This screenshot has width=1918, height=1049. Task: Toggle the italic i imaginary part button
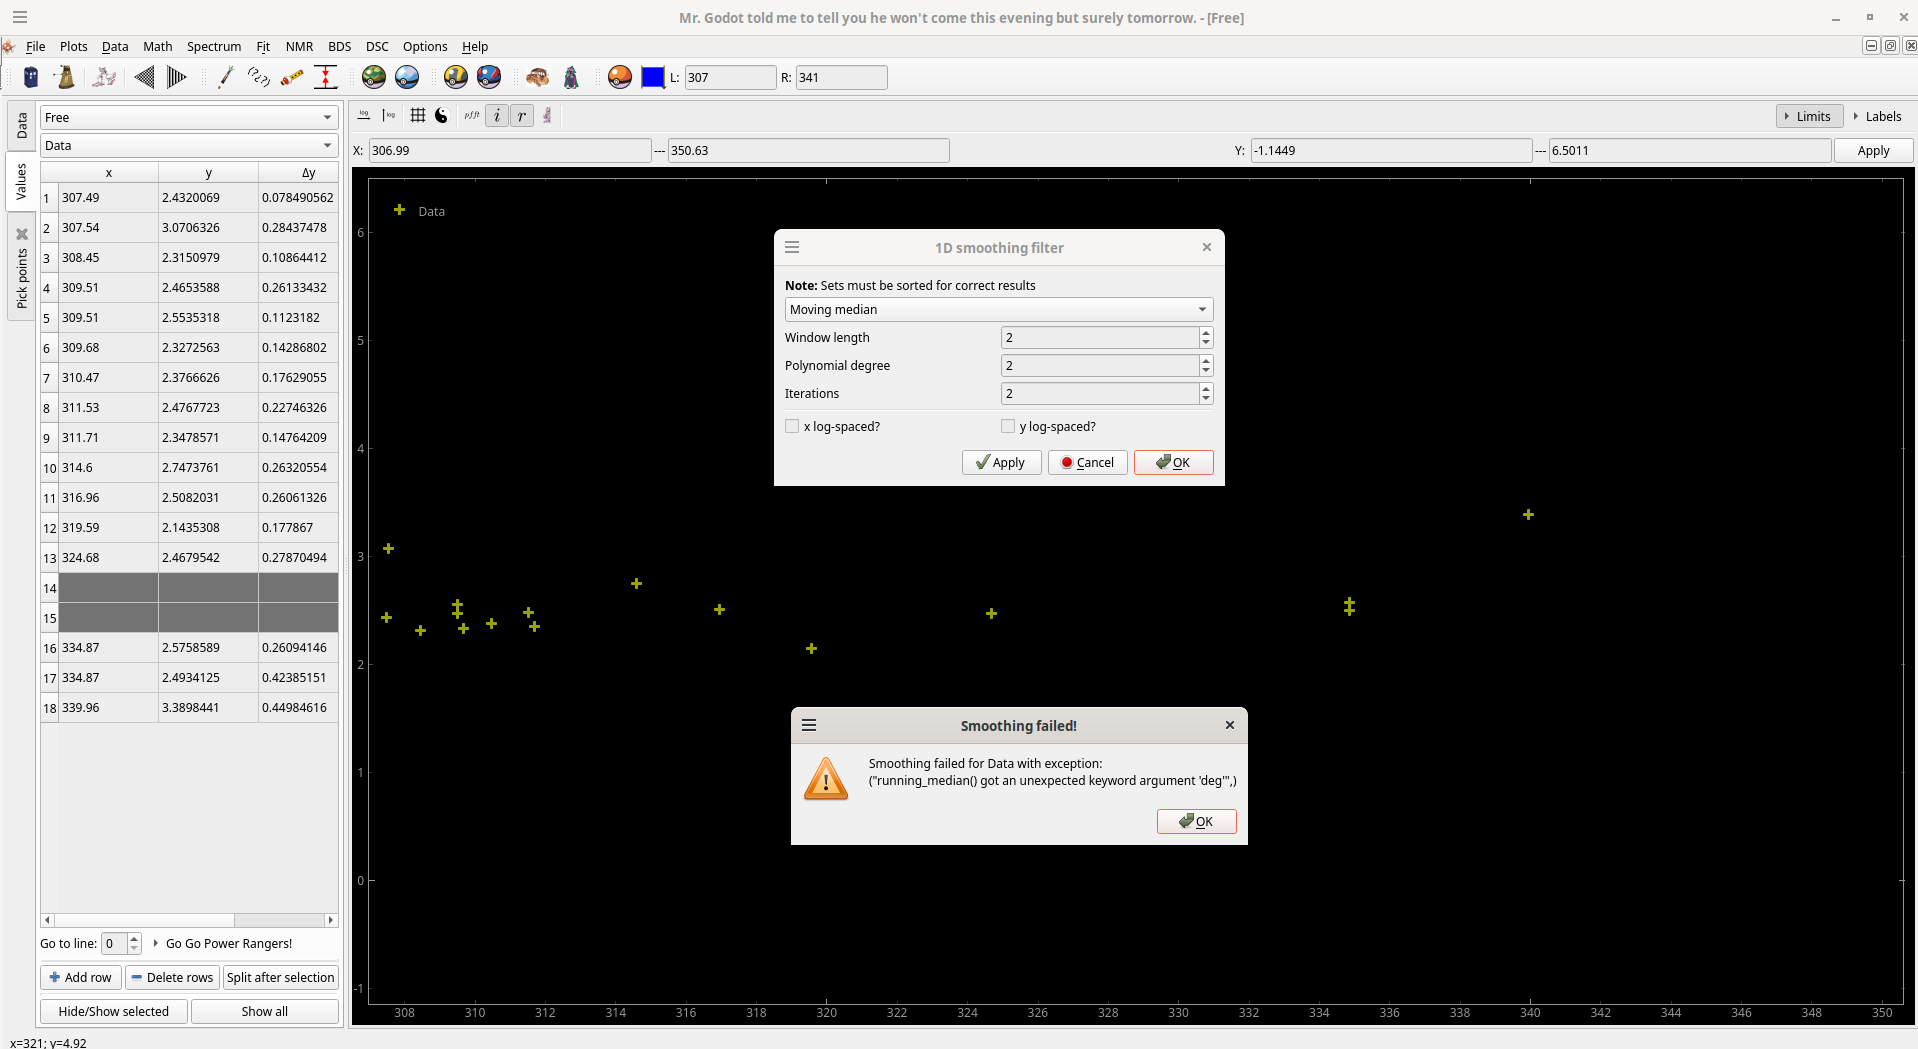(497, 116)
